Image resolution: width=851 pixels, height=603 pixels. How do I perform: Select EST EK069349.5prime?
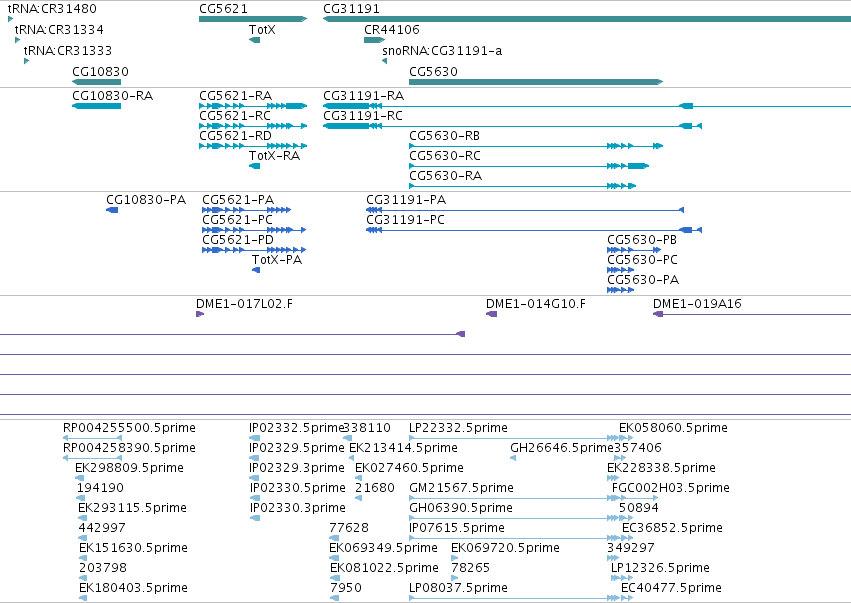pos(334,558)
